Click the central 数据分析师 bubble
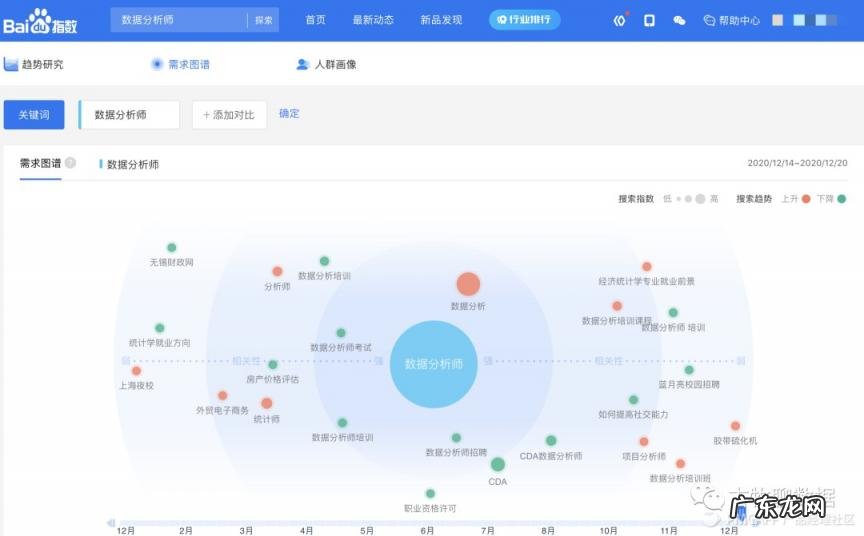This screenshot has height=536, width=864. 434,364
